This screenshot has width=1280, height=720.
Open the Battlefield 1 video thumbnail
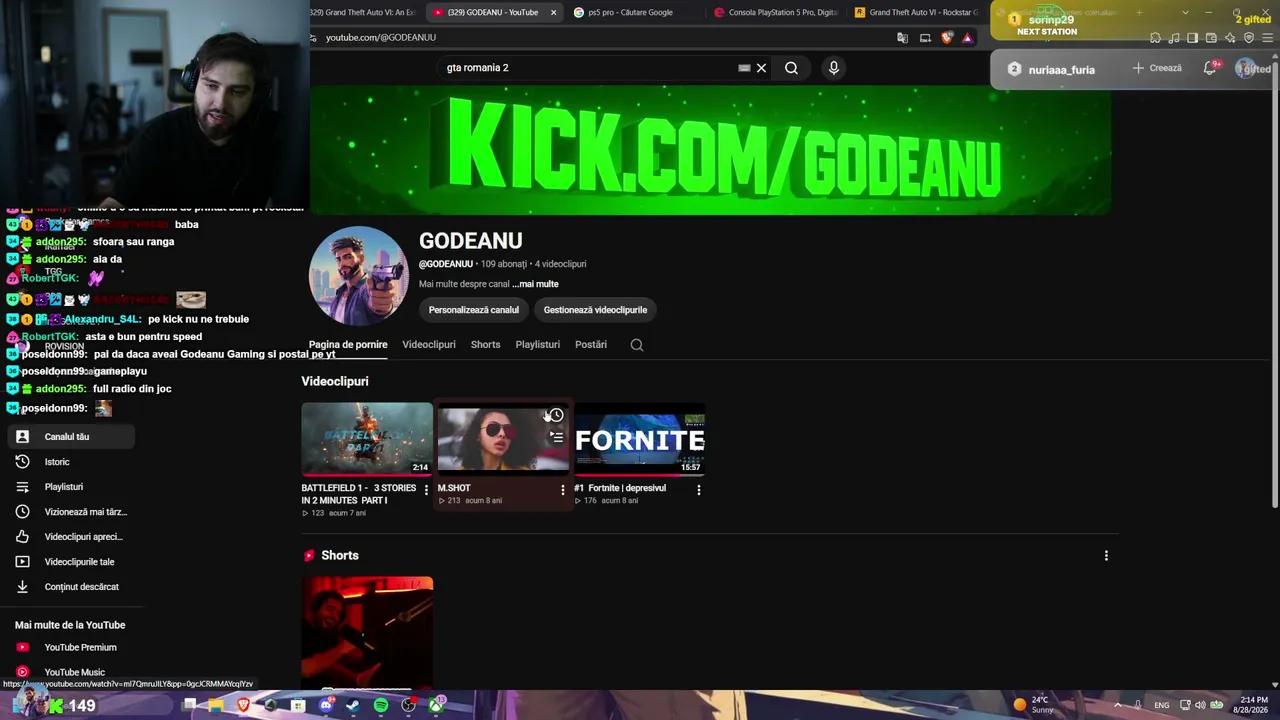click(x=367, y=438)
